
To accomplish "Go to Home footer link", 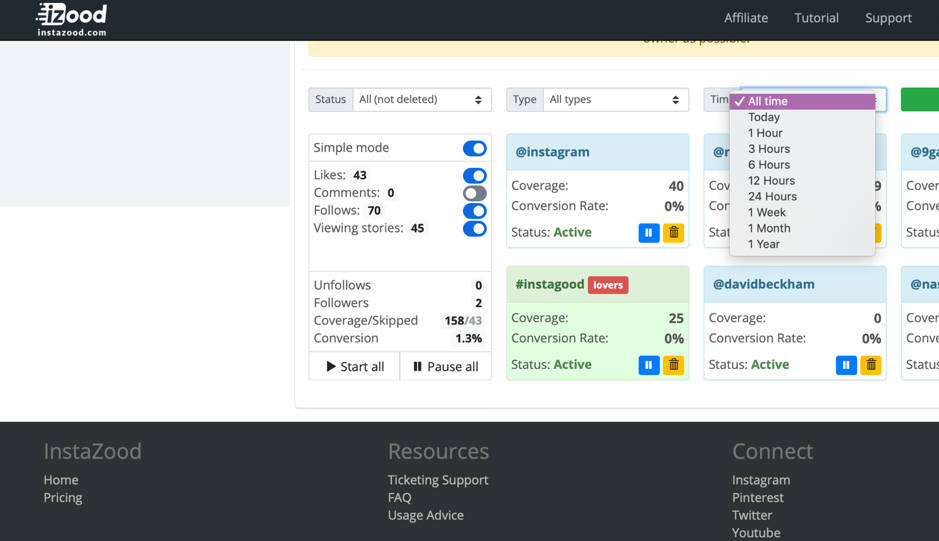I will pyautogui.click(x=60, y=480).
